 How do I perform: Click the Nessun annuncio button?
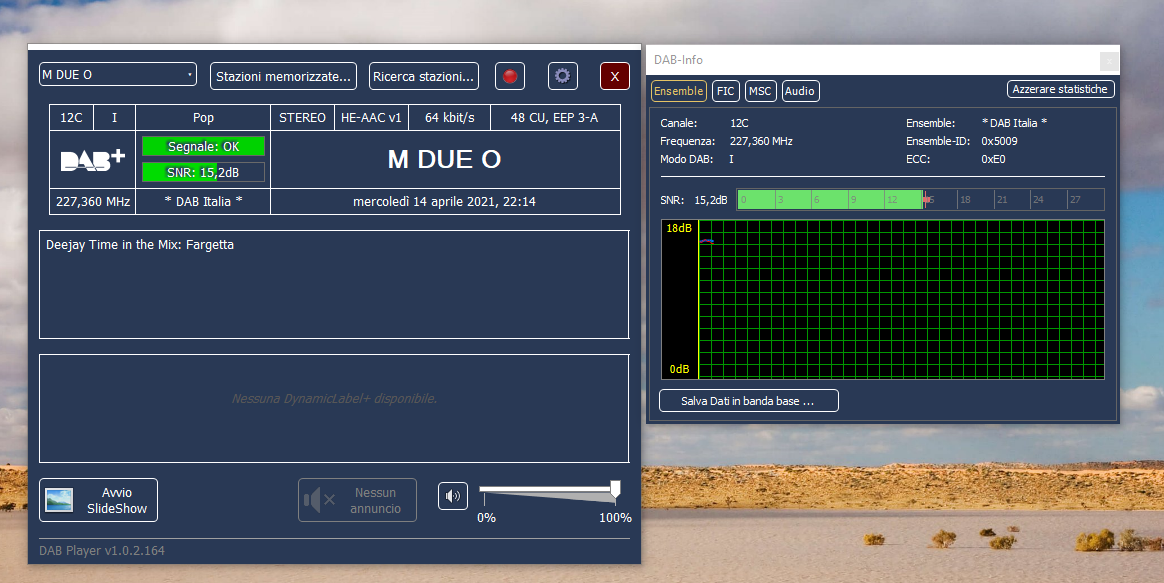coord(357,500)
